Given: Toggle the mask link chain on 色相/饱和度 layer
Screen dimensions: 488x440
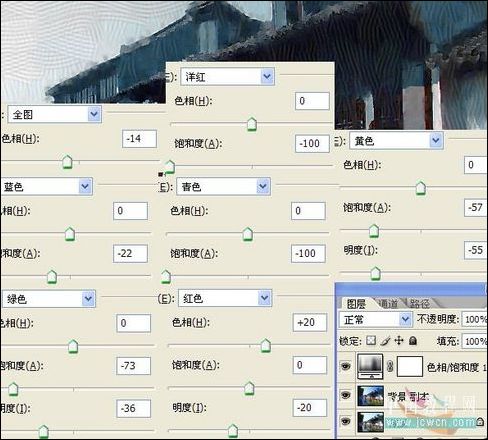Looking at the screenshot, I should click(x=390, y=366).
